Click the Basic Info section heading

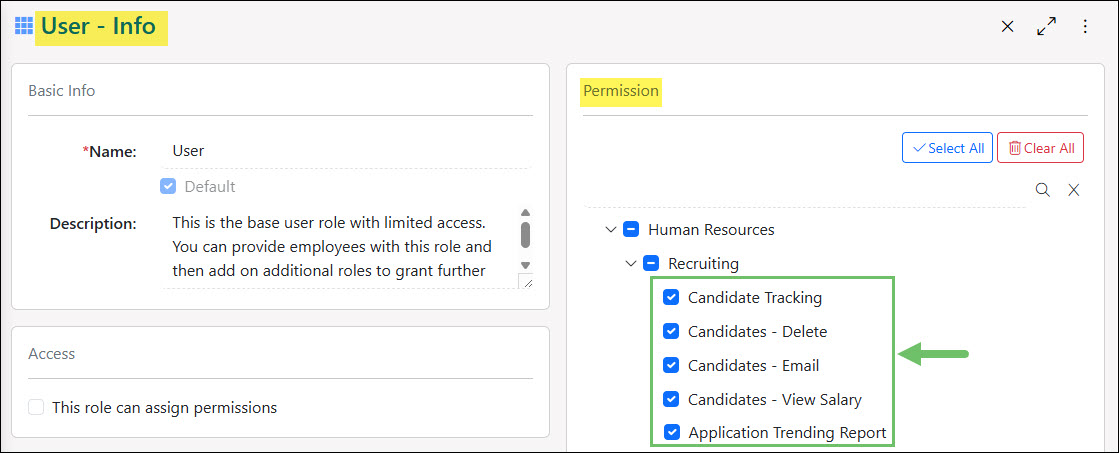61,91
